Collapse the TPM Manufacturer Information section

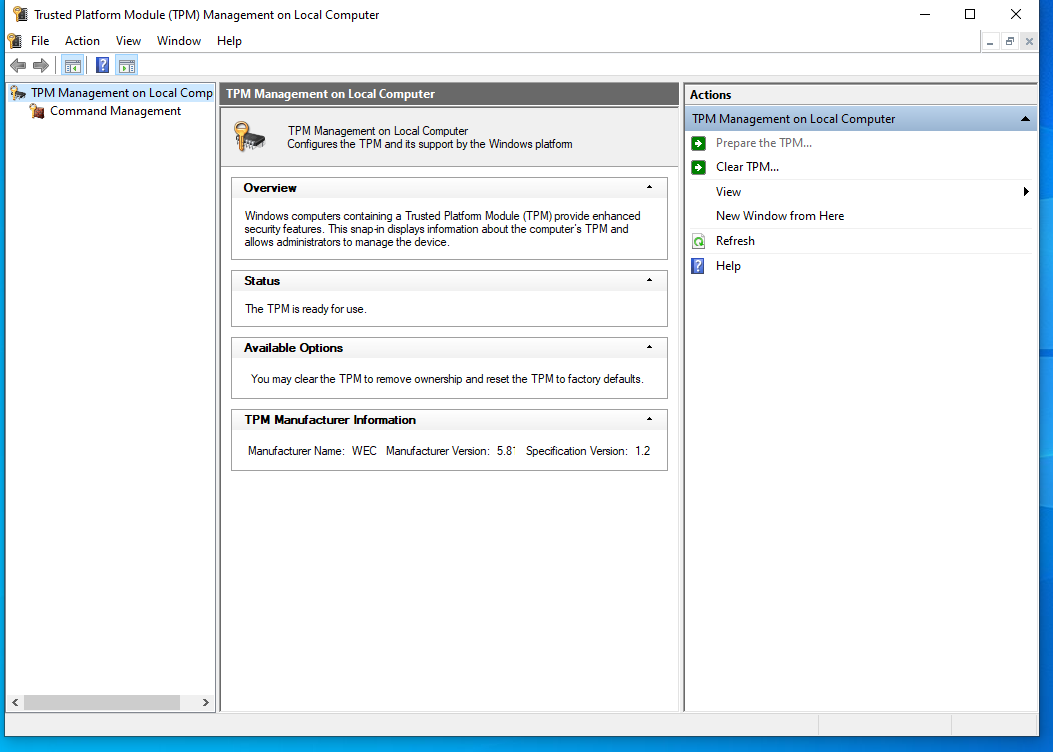click(x=649, y=419)
